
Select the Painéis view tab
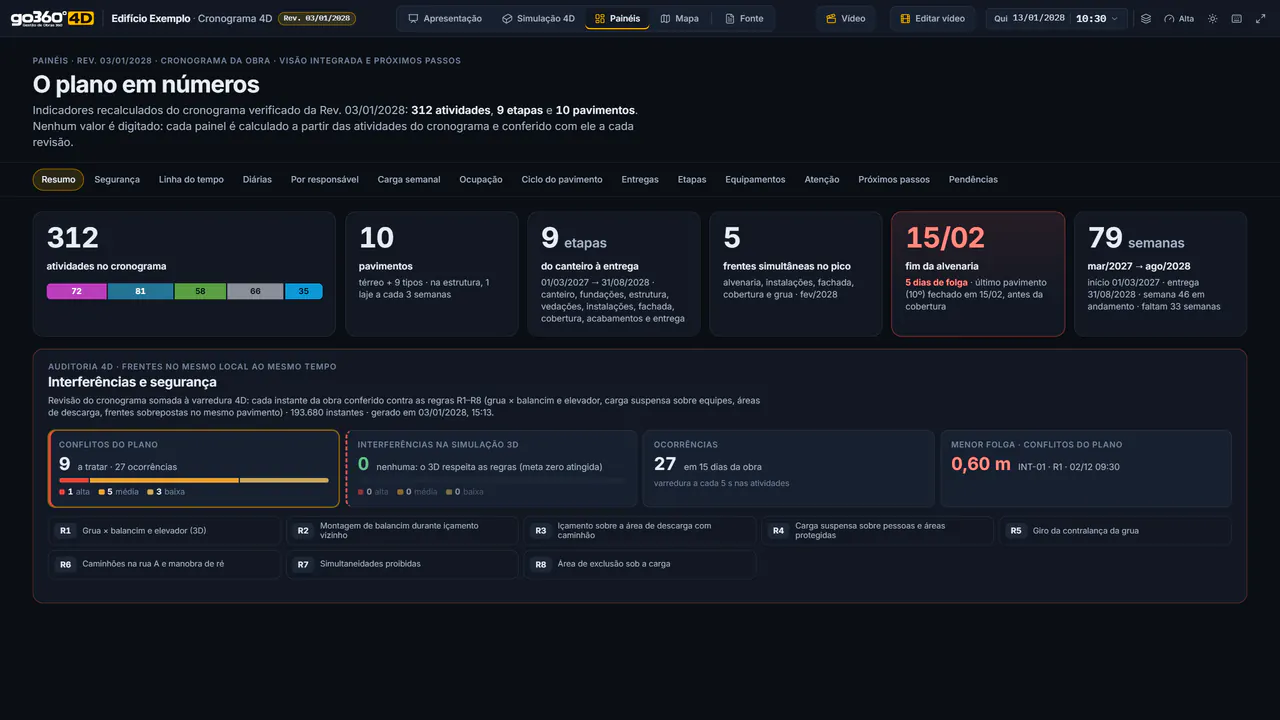(617, 19)
